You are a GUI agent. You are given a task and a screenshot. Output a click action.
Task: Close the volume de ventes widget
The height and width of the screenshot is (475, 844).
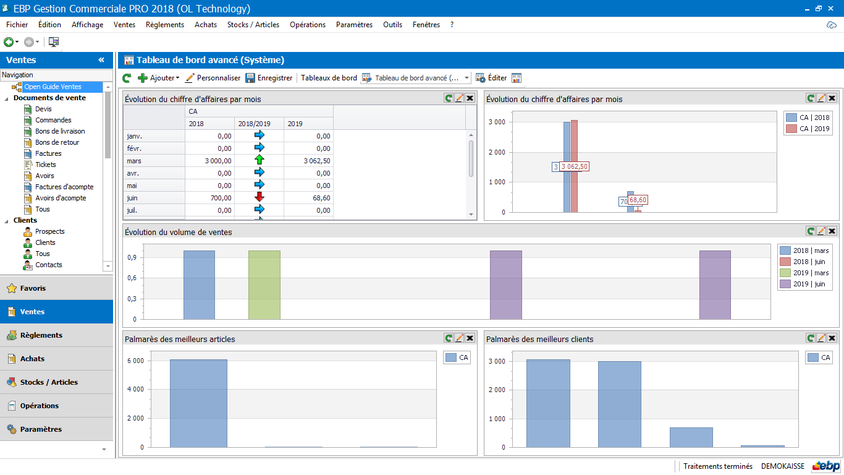[x=832, y=231]
